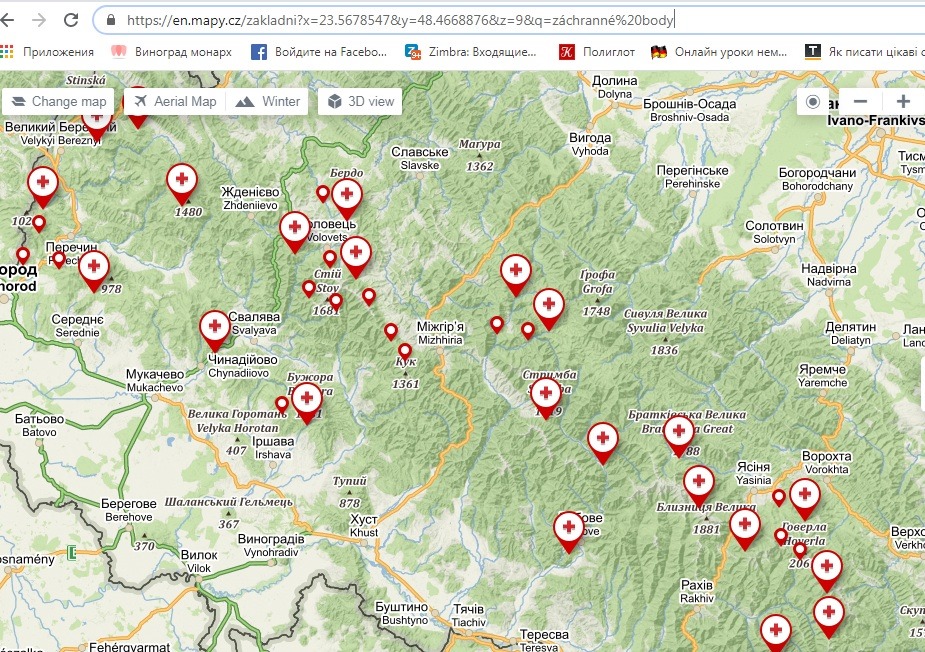Open the Полиглот bookmark
The image size is (925, 652).
tap(597, 52)
